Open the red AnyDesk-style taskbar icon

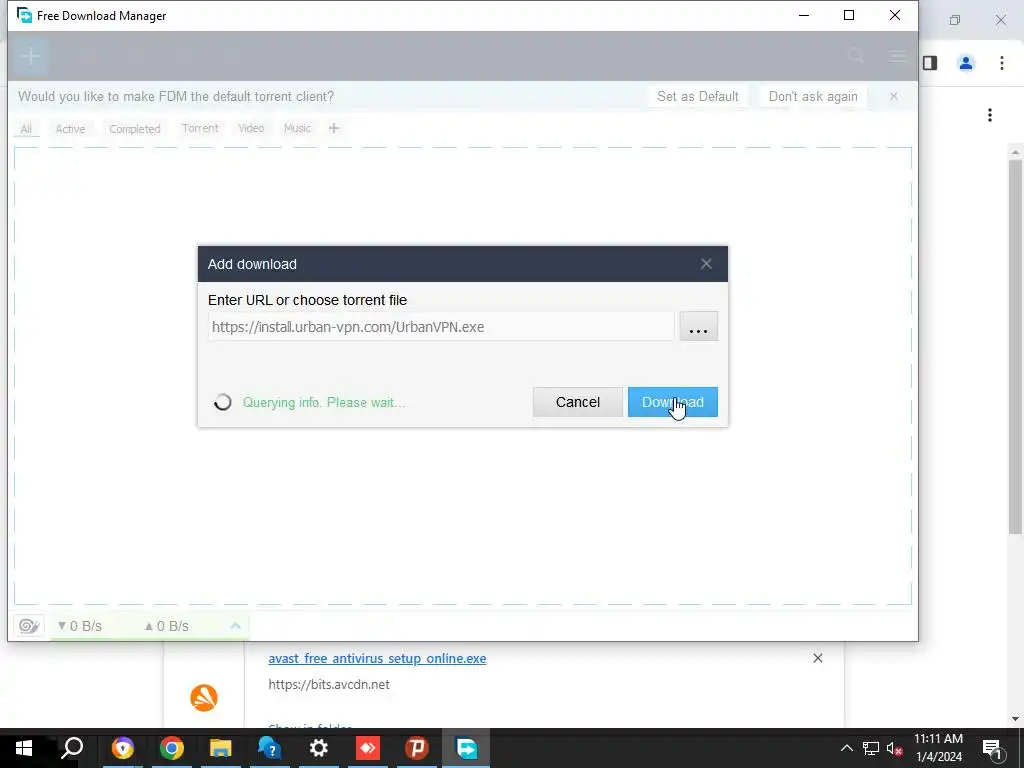367,748
